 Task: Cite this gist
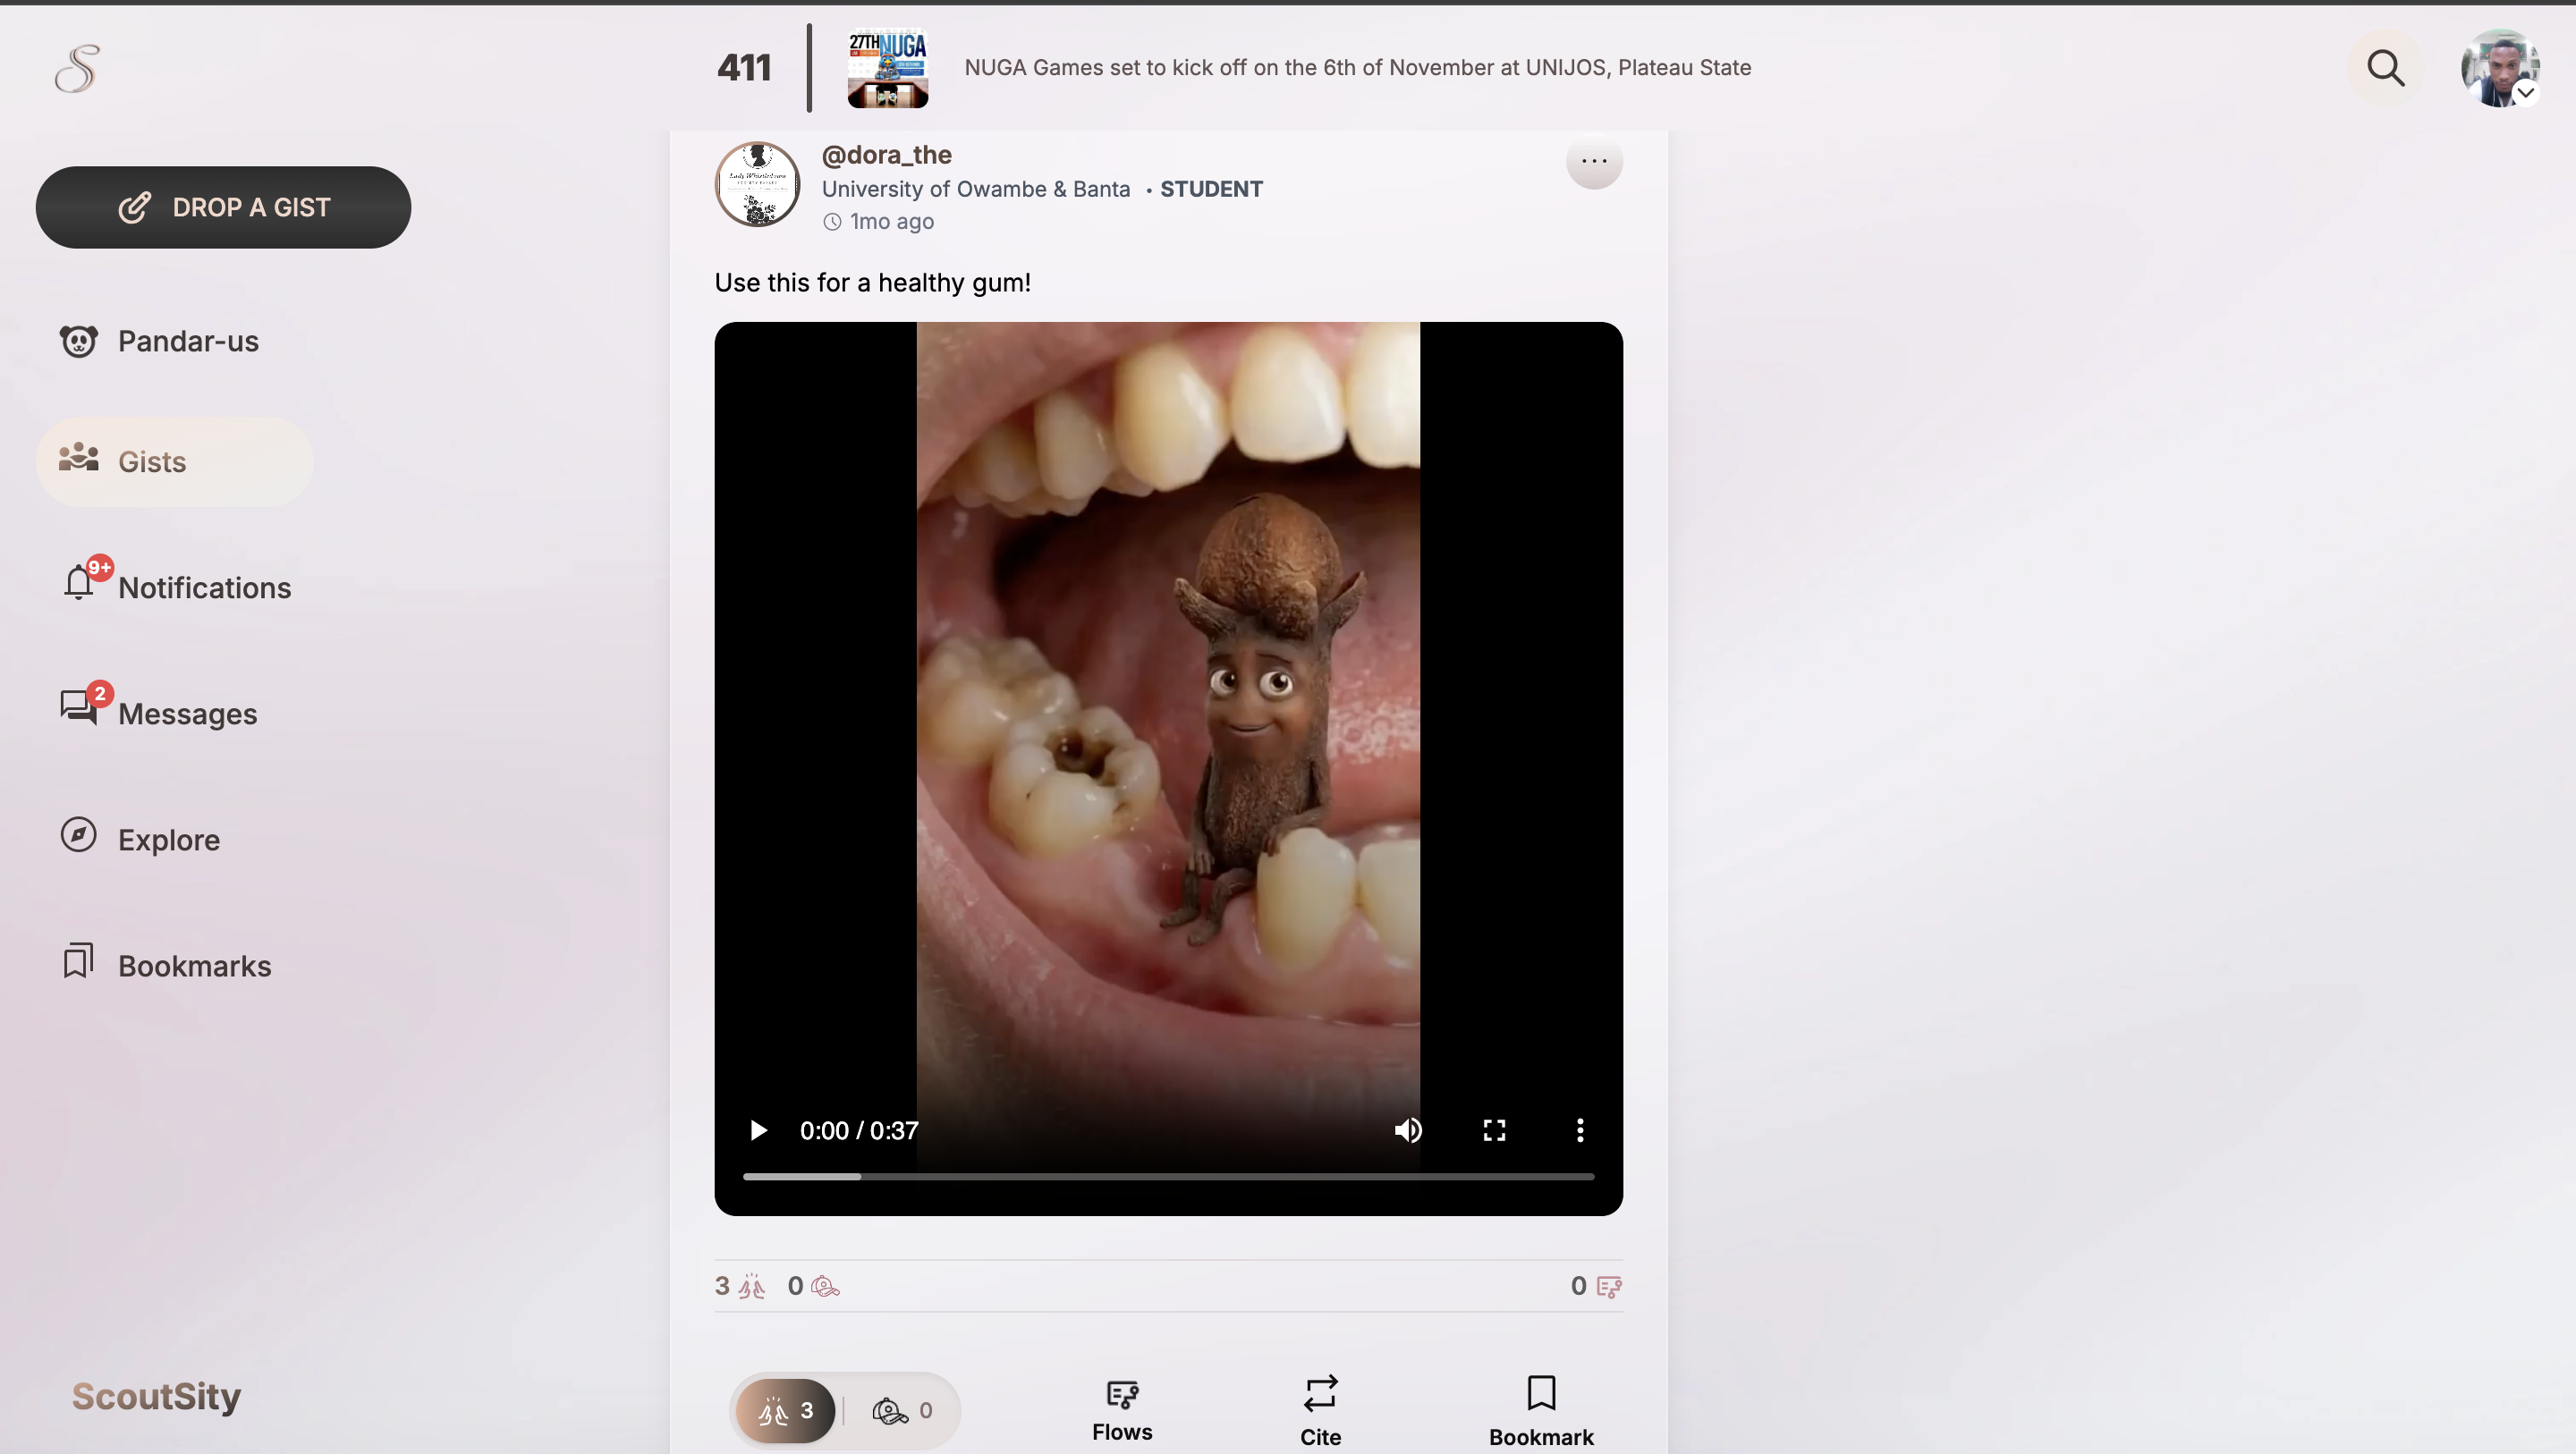click(1320, 1411)
